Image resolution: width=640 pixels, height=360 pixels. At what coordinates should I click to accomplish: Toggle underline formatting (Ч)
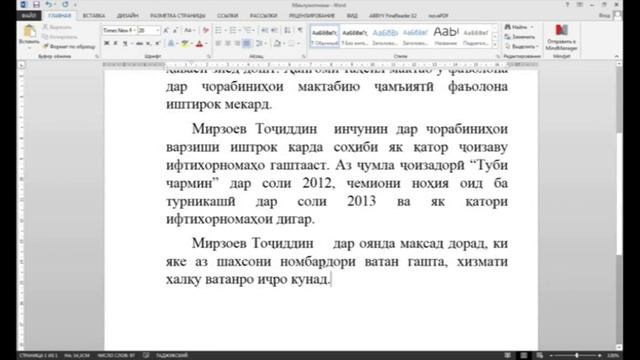(125, 43)
